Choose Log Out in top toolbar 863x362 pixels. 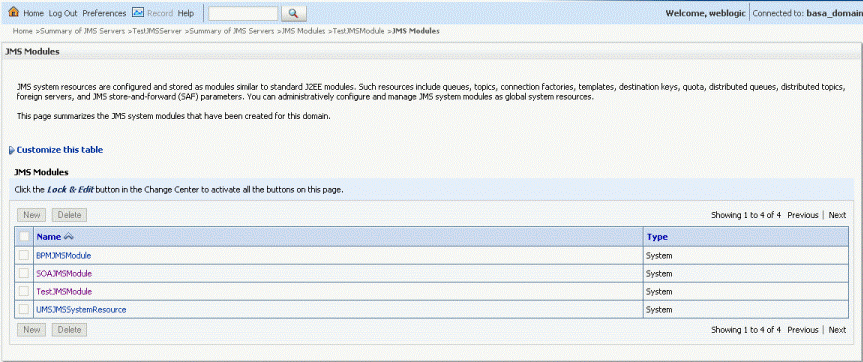[x=63, y=13]
